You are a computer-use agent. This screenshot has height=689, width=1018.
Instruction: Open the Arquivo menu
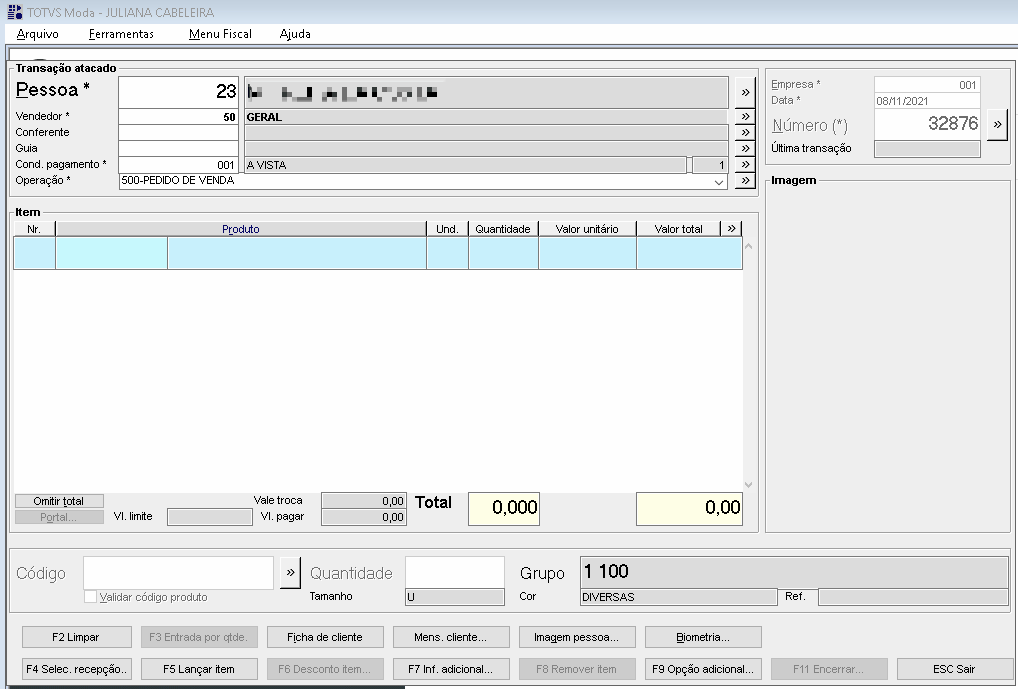coord(37,34)
